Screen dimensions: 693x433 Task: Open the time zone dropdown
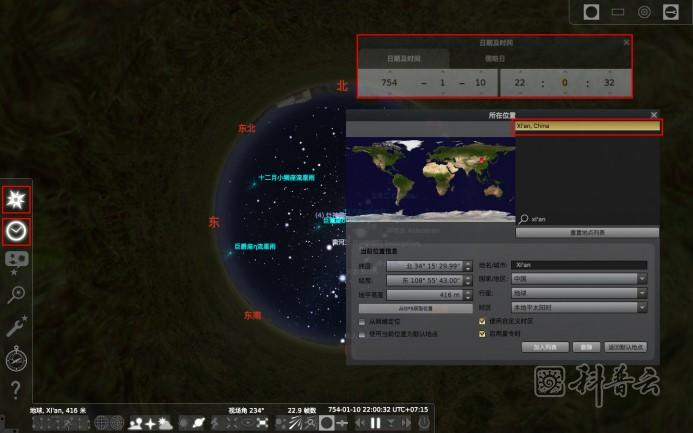point(579,307)
